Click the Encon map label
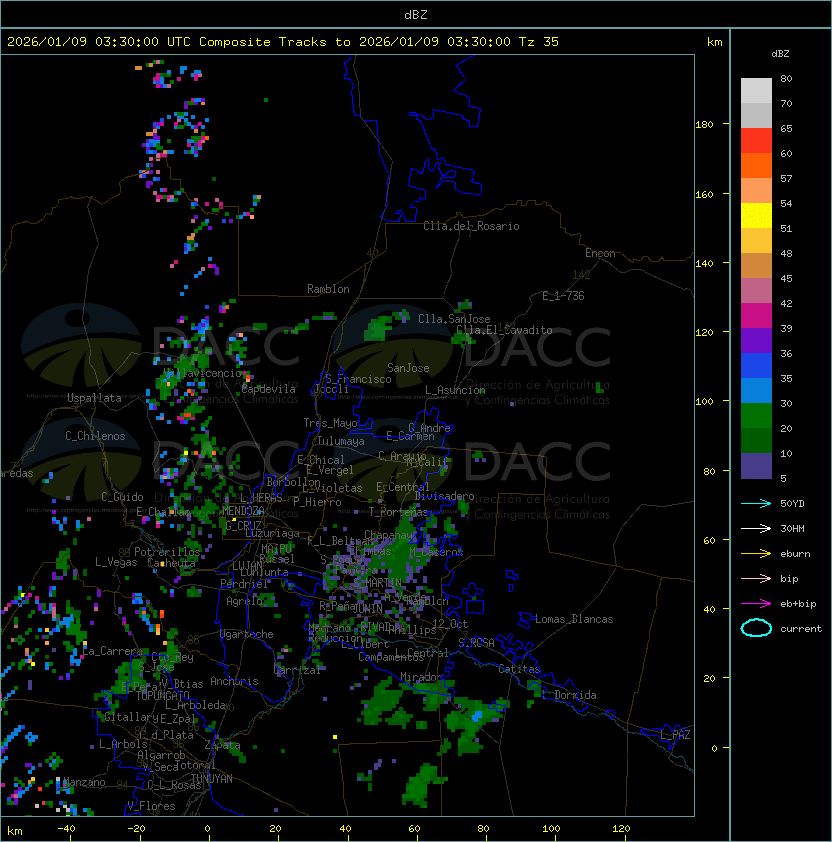The height and width of the screenshot is (842, 832). 600,253
